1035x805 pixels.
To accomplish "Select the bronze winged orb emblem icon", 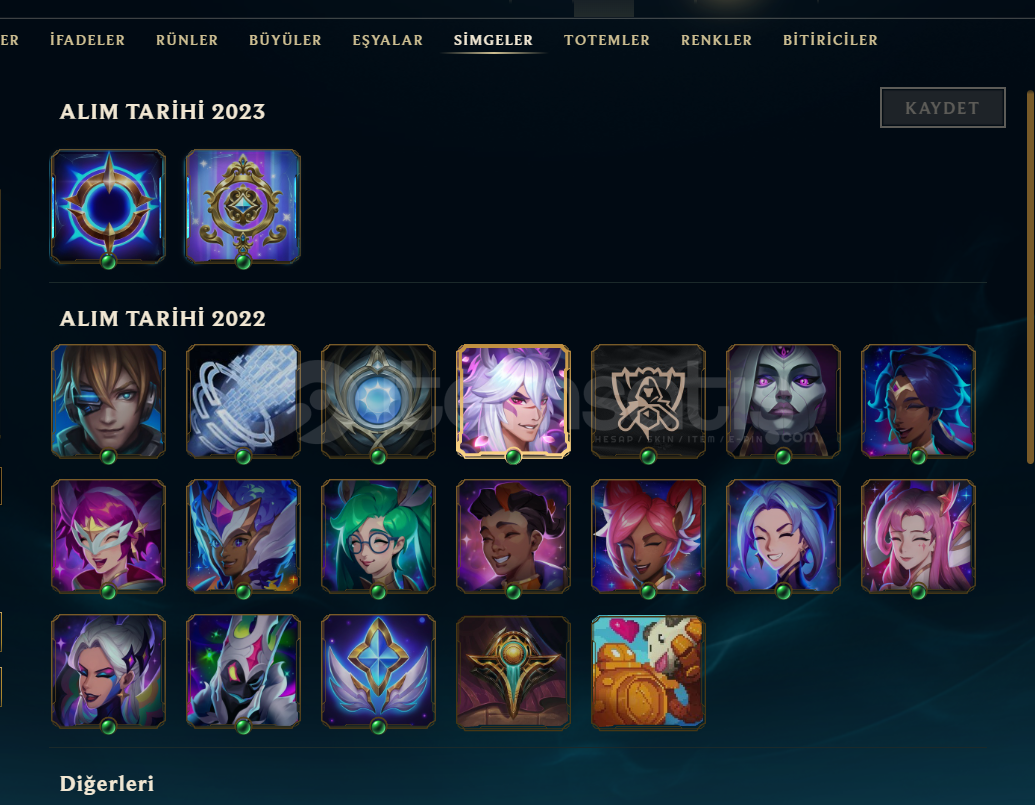I will 513,672.
